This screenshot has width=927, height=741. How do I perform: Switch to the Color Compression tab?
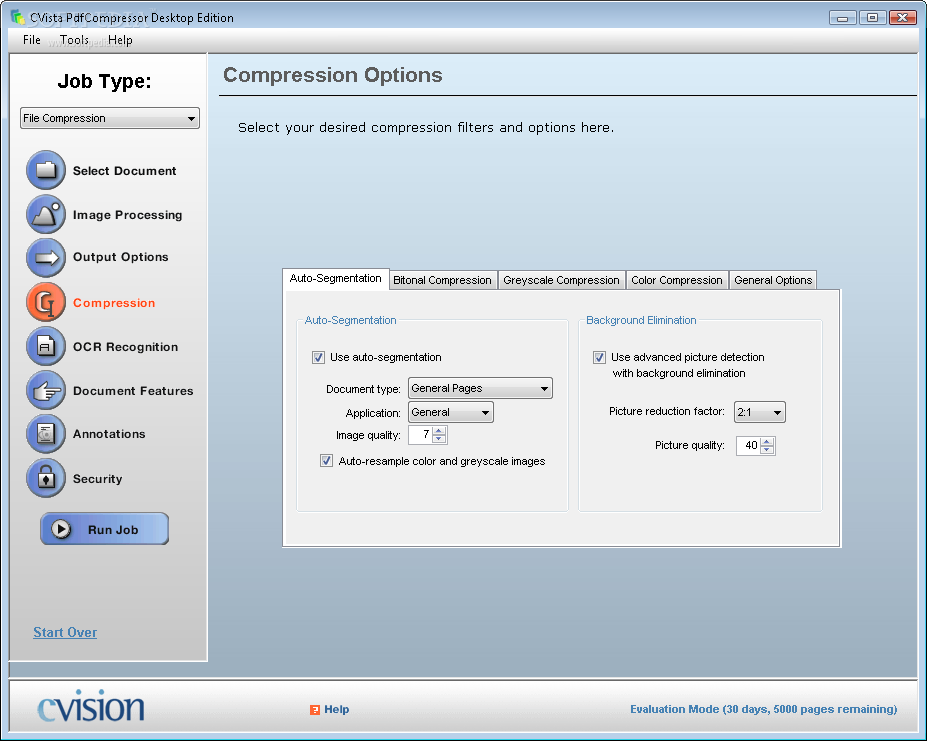[x=676, y=280]
